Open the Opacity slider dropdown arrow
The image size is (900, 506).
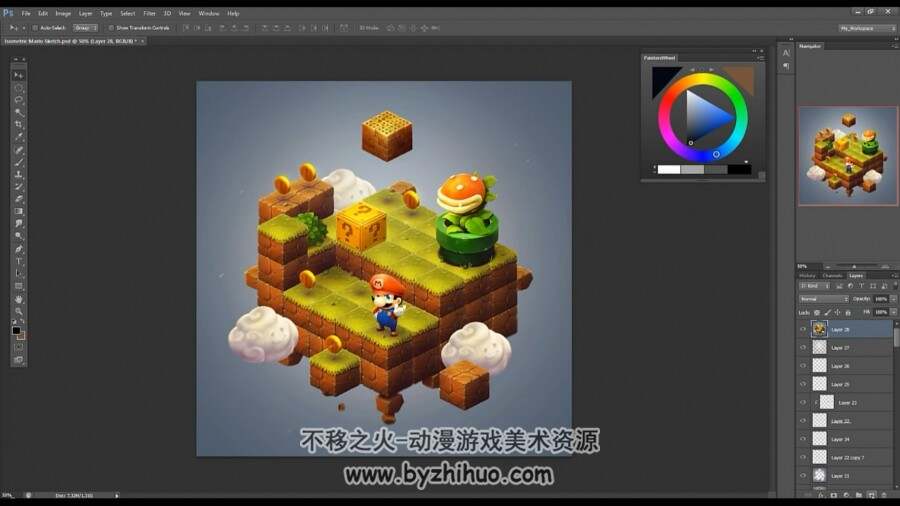pyautogui.click(x=894, y=299)
